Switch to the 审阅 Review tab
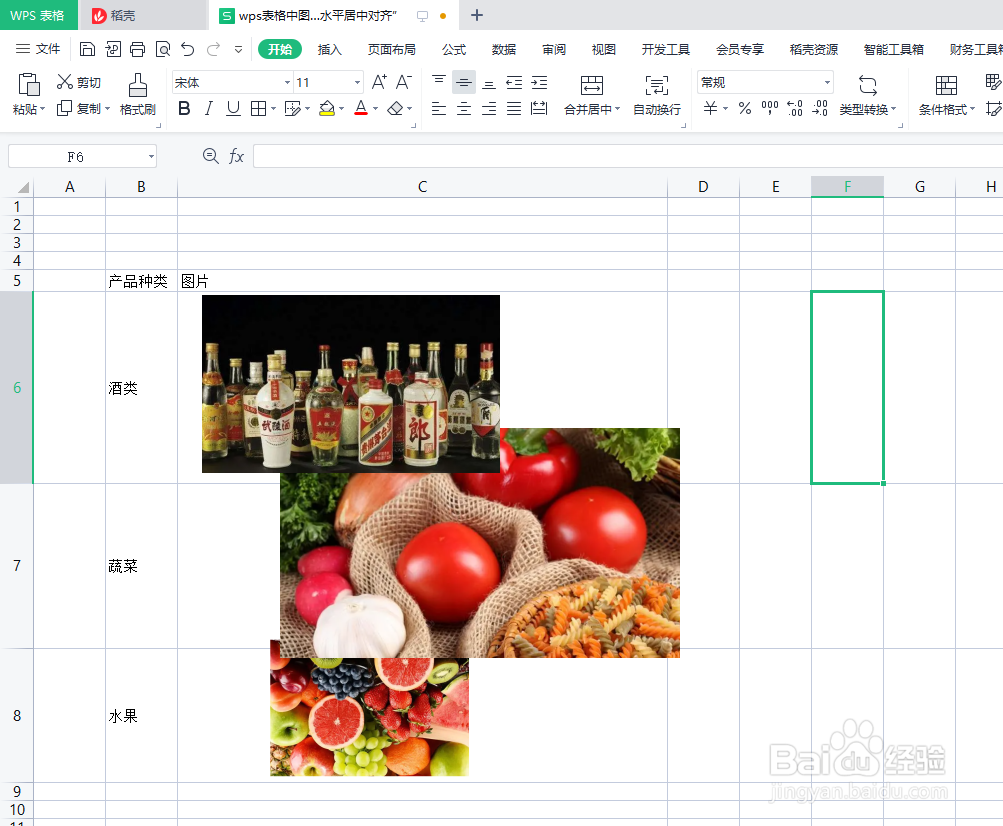 (x=553, y=49)
